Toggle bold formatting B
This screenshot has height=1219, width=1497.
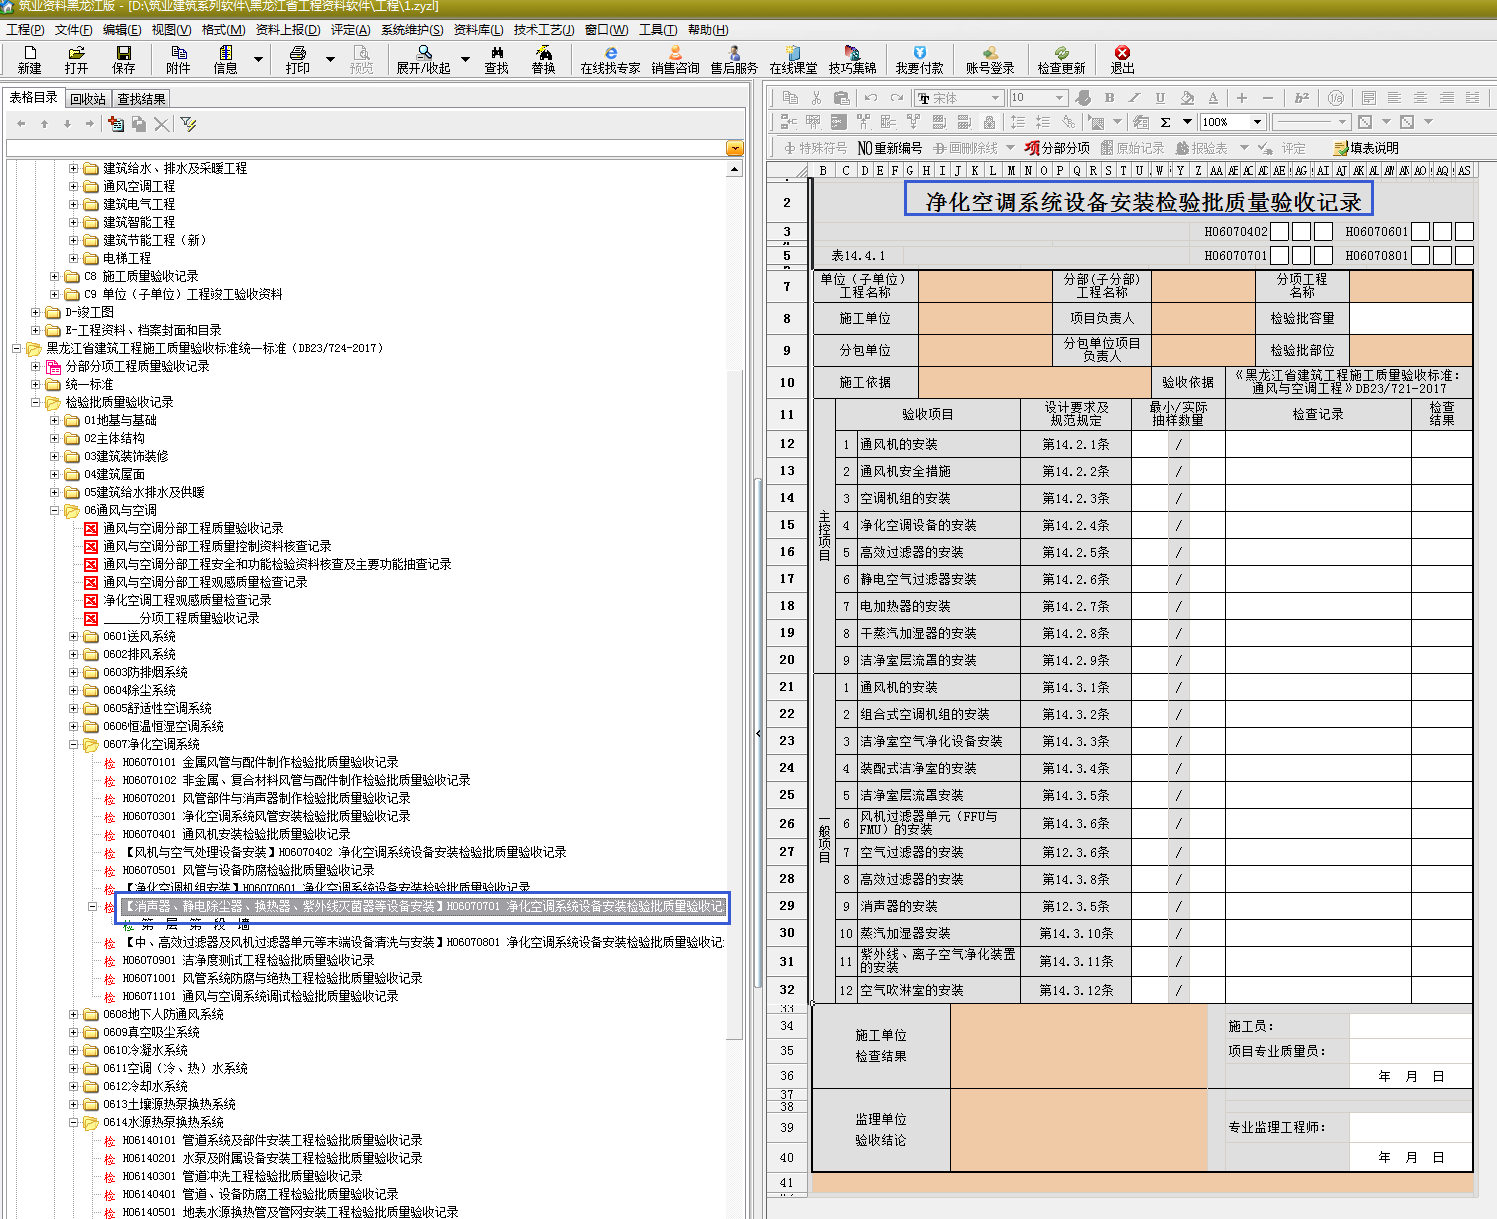point(1109,97)
